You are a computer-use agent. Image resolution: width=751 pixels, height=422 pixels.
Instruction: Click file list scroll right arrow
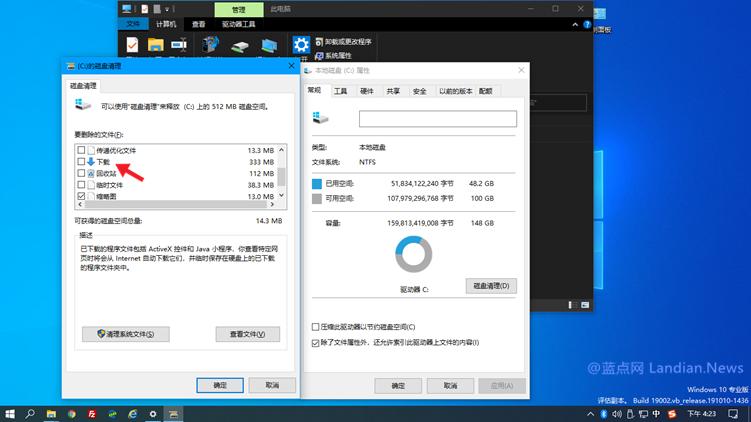[272, 205]
